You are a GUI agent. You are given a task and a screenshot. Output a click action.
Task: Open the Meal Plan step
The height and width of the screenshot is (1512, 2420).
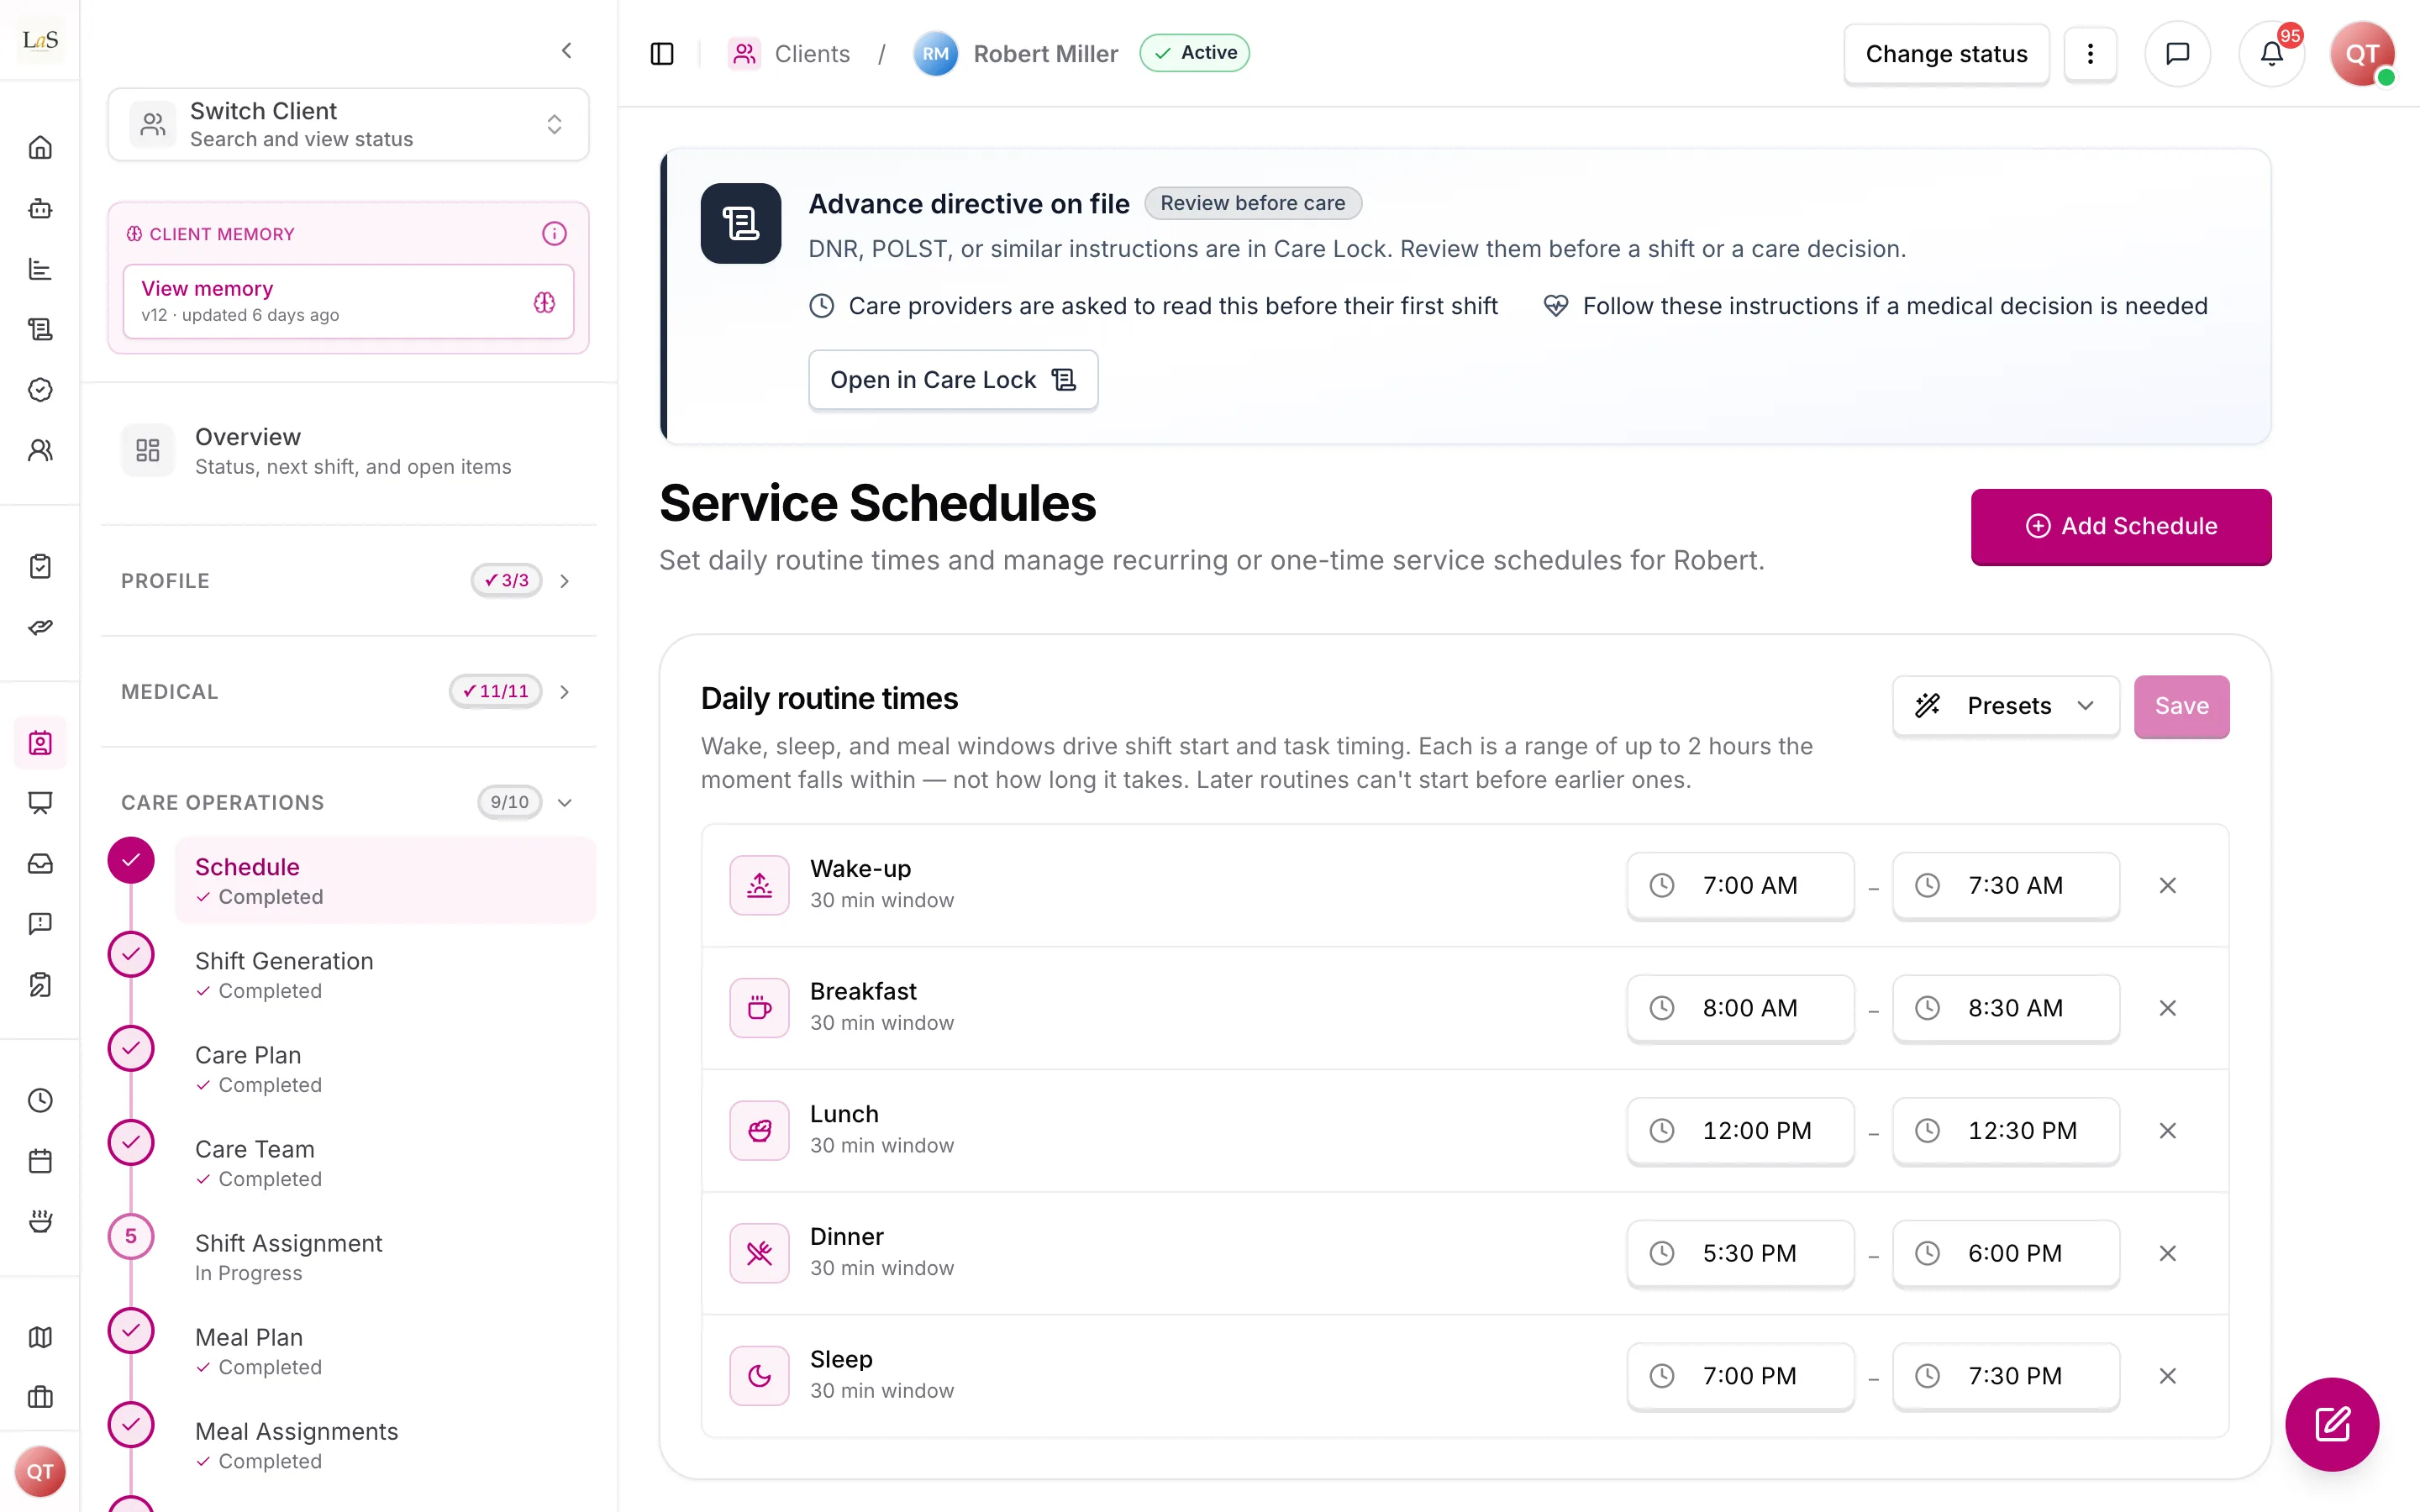[385, 1350]
